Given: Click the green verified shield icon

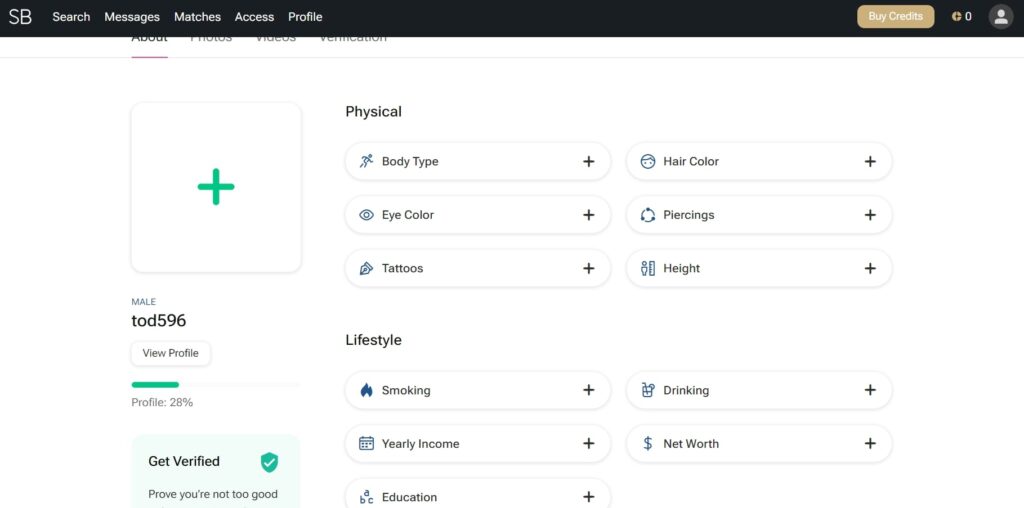Looking at the screenshot, I should tap(269, 462).
